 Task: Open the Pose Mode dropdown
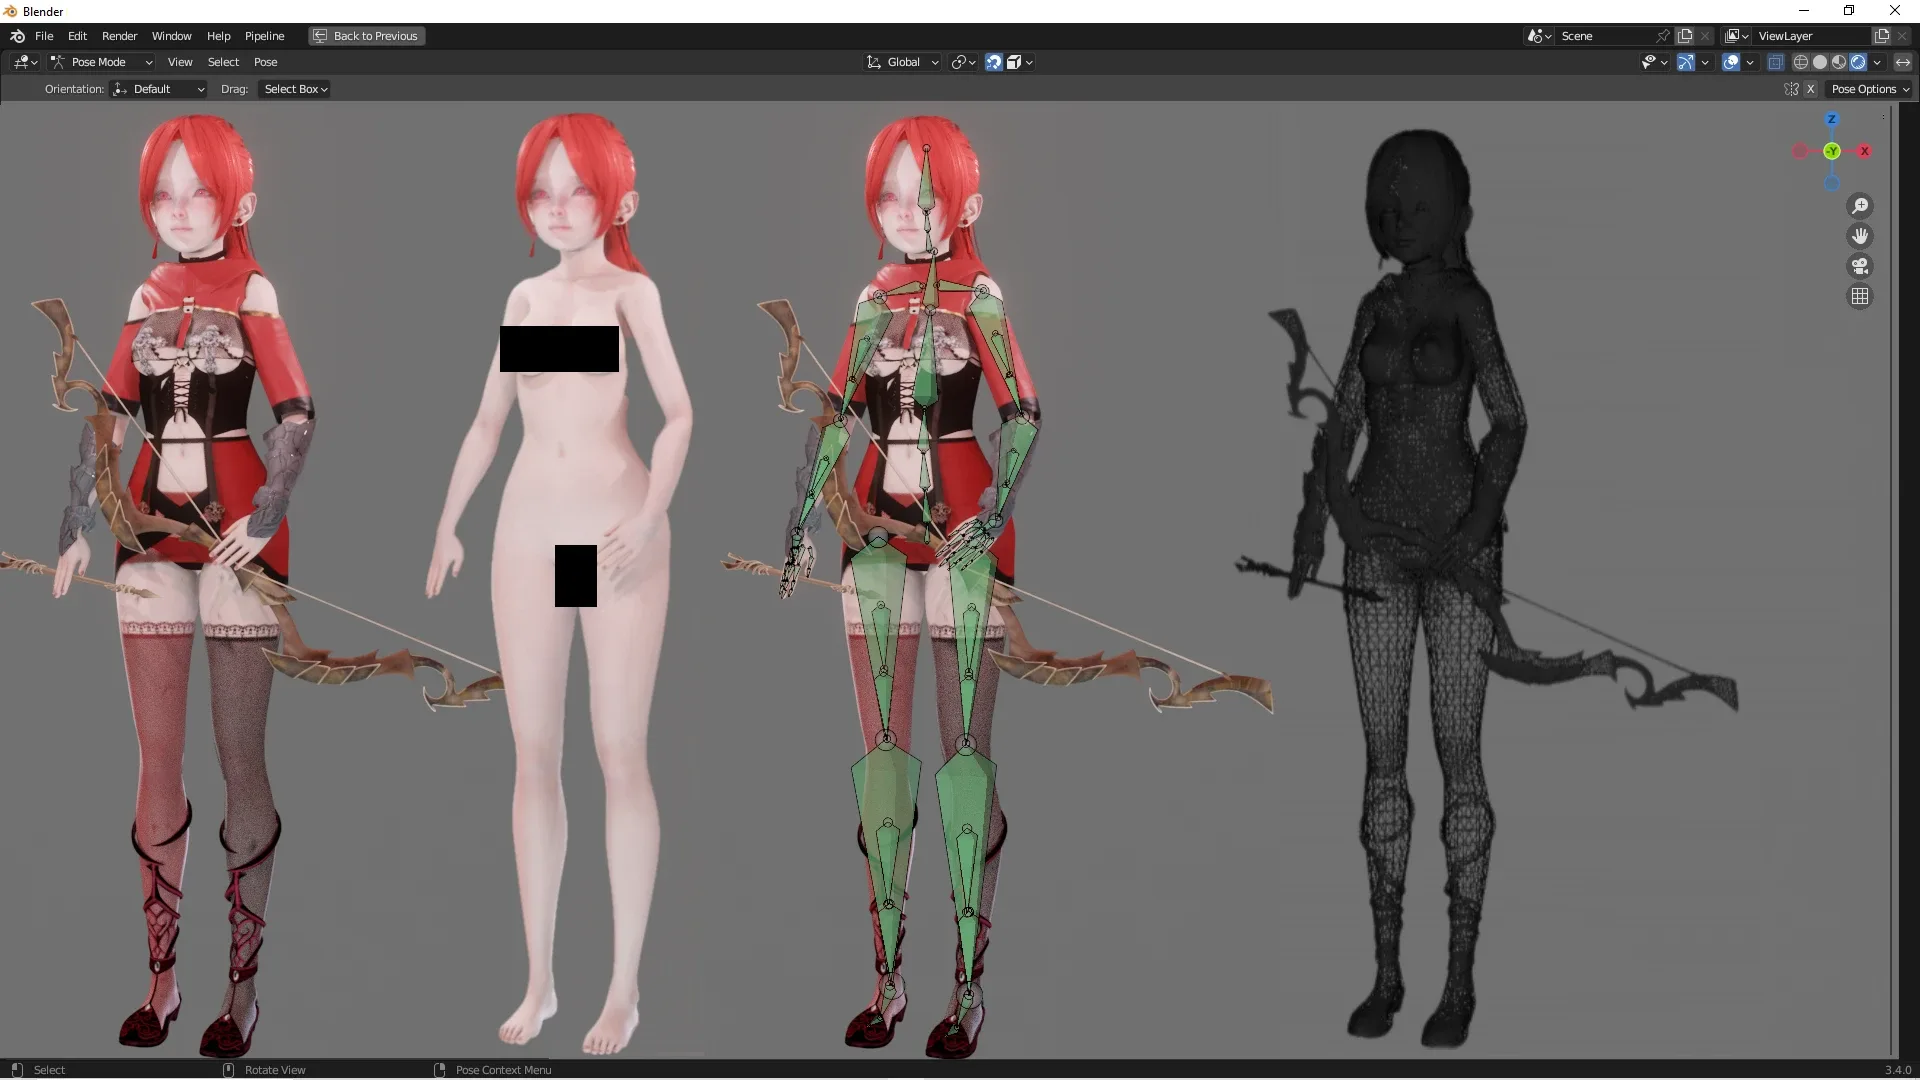(102, 62)
